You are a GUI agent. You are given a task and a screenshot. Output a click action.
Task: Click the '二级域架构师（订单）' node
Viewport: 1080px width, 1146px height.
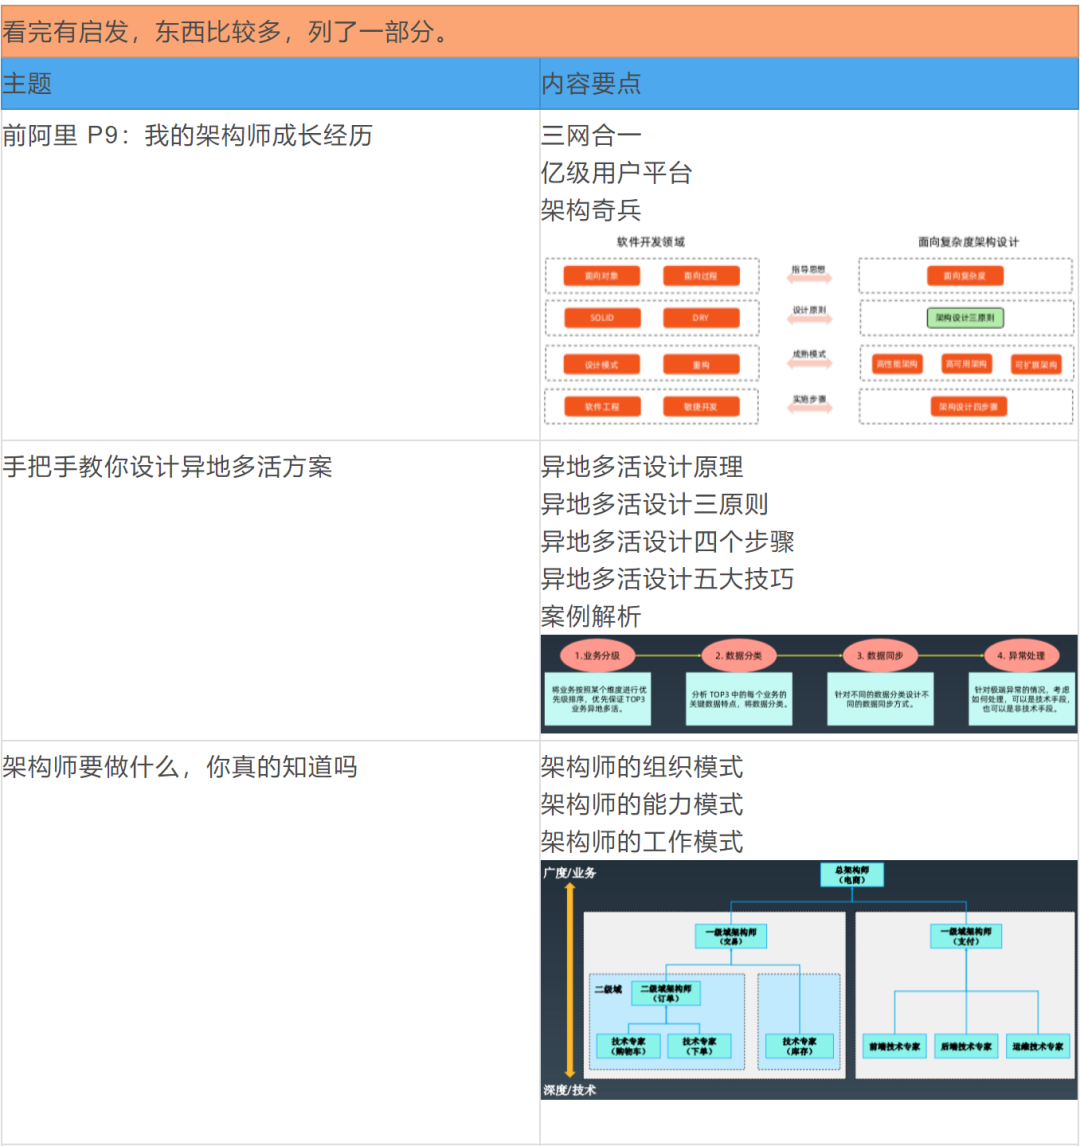666,993
